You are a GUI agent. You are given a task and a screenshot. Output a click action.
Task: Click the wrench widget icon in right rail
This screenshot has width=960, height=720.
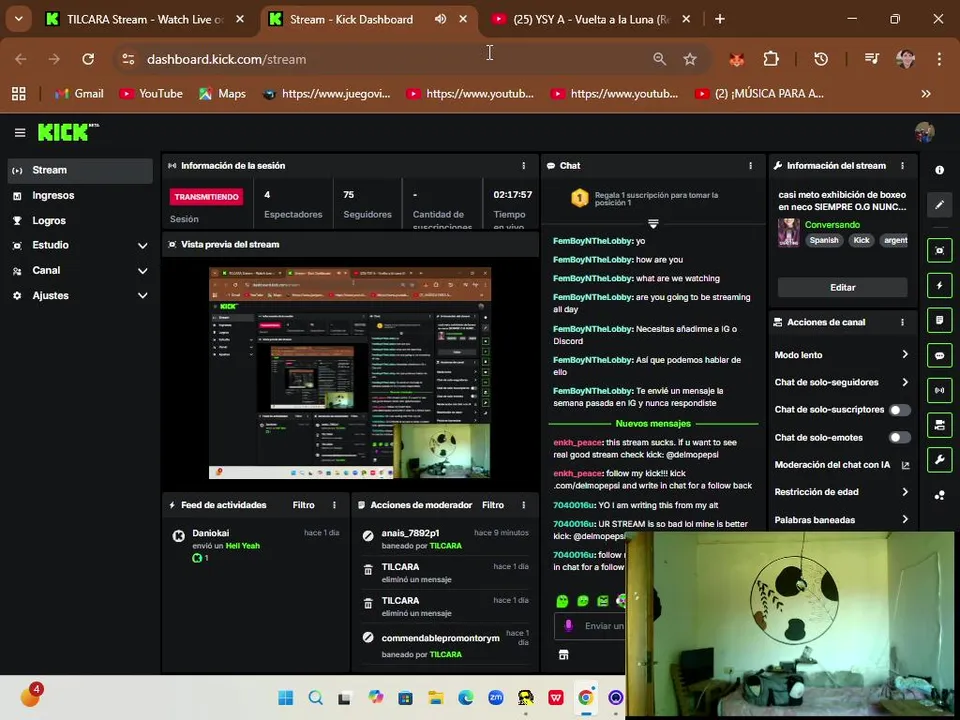(939, 460)
